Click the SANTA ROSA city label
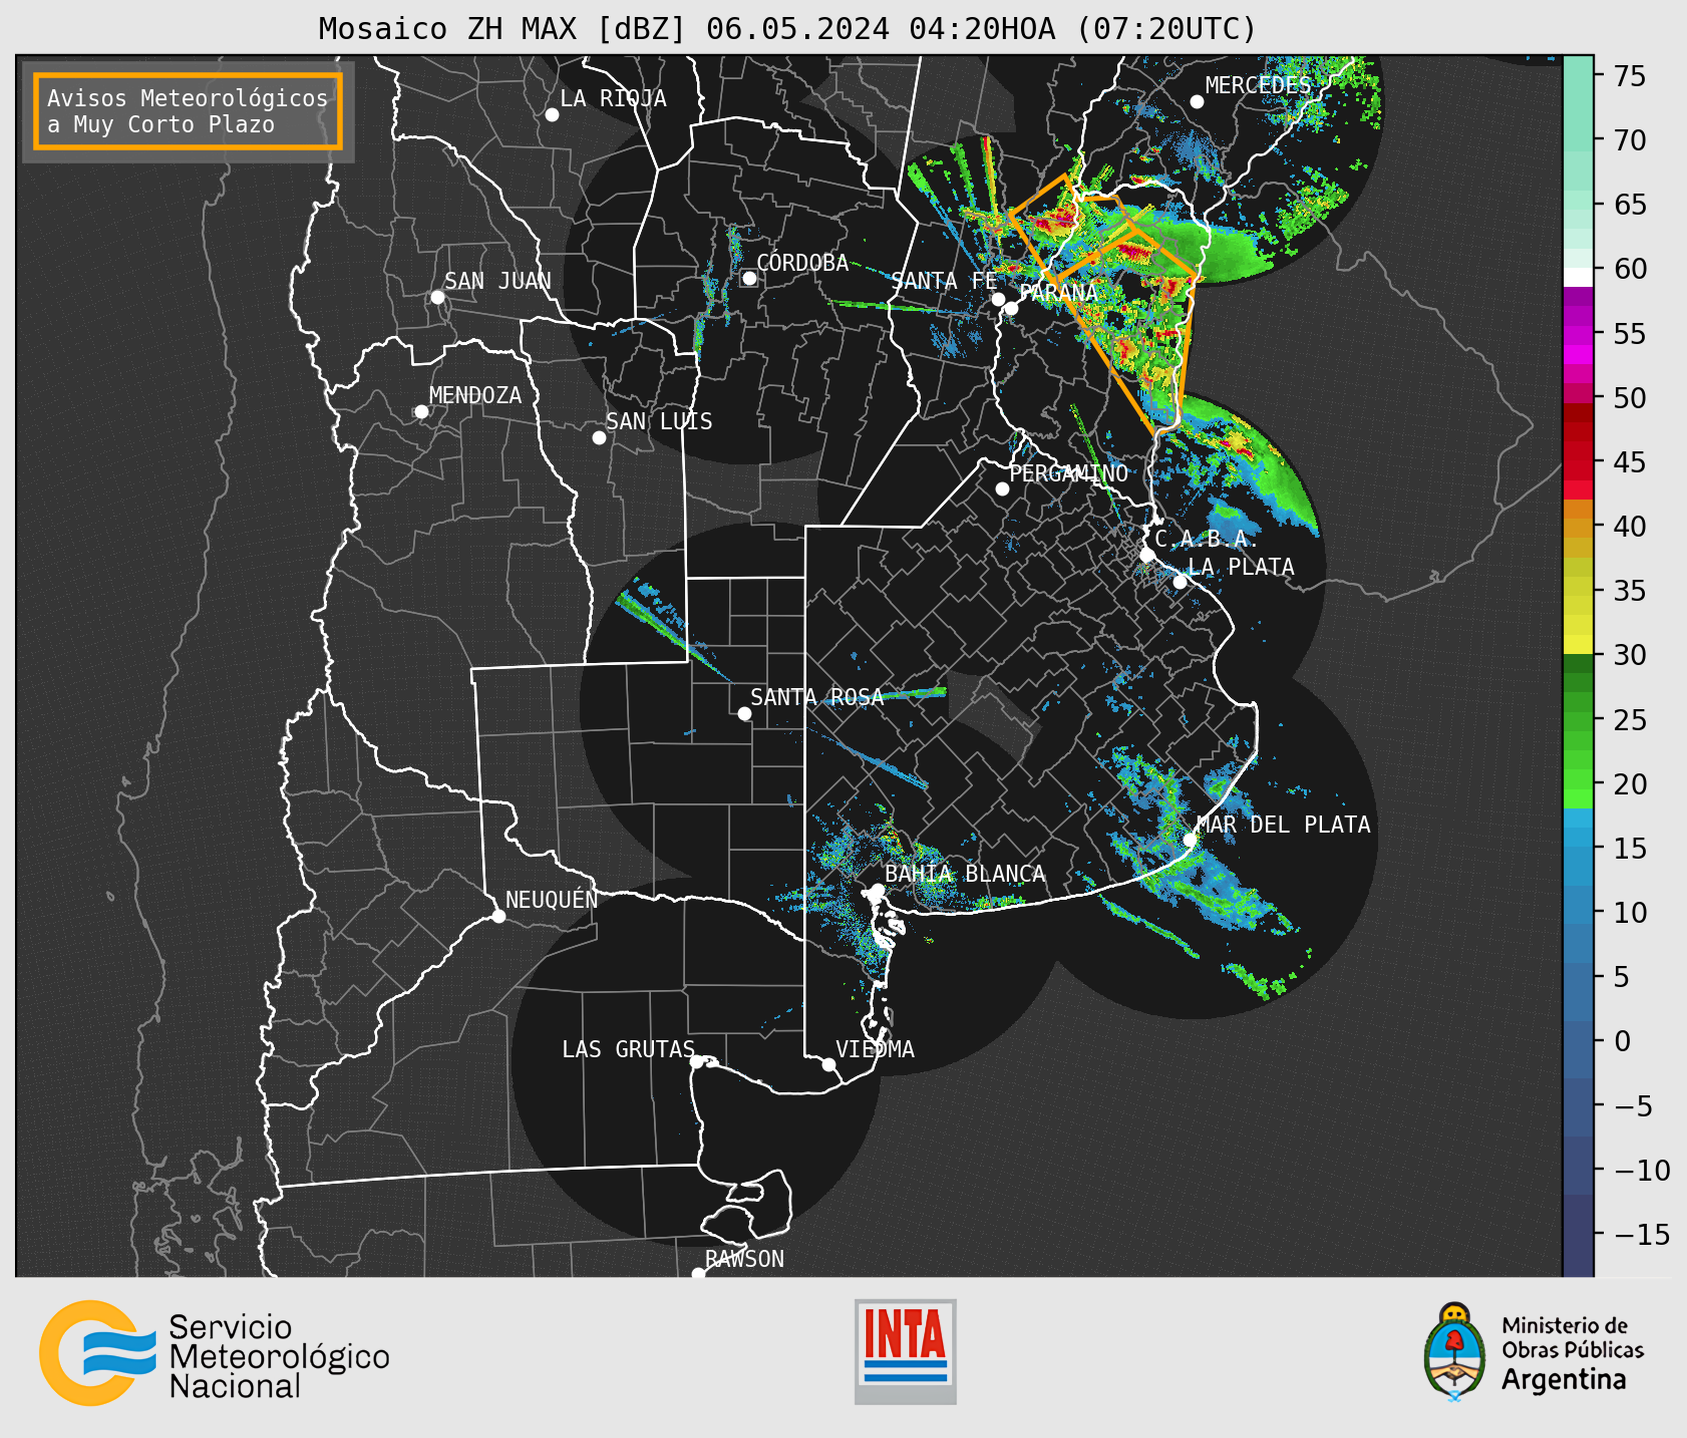This screenshot has height=1438, width=1687. 817,697
